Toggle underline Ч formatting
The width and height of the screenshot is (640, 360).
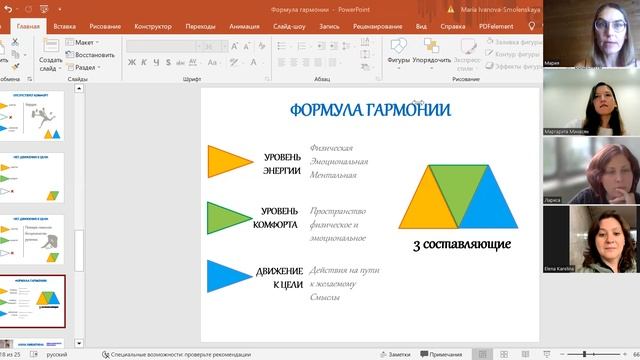(156, 62)
